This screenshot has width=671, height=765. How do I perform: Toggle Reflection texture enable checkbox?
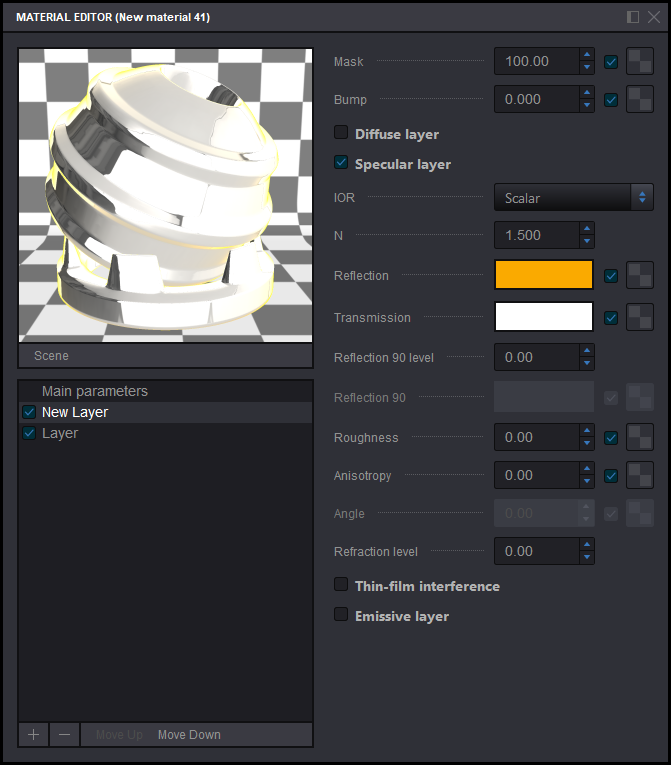pyautogui.click(x=611, y=276)
